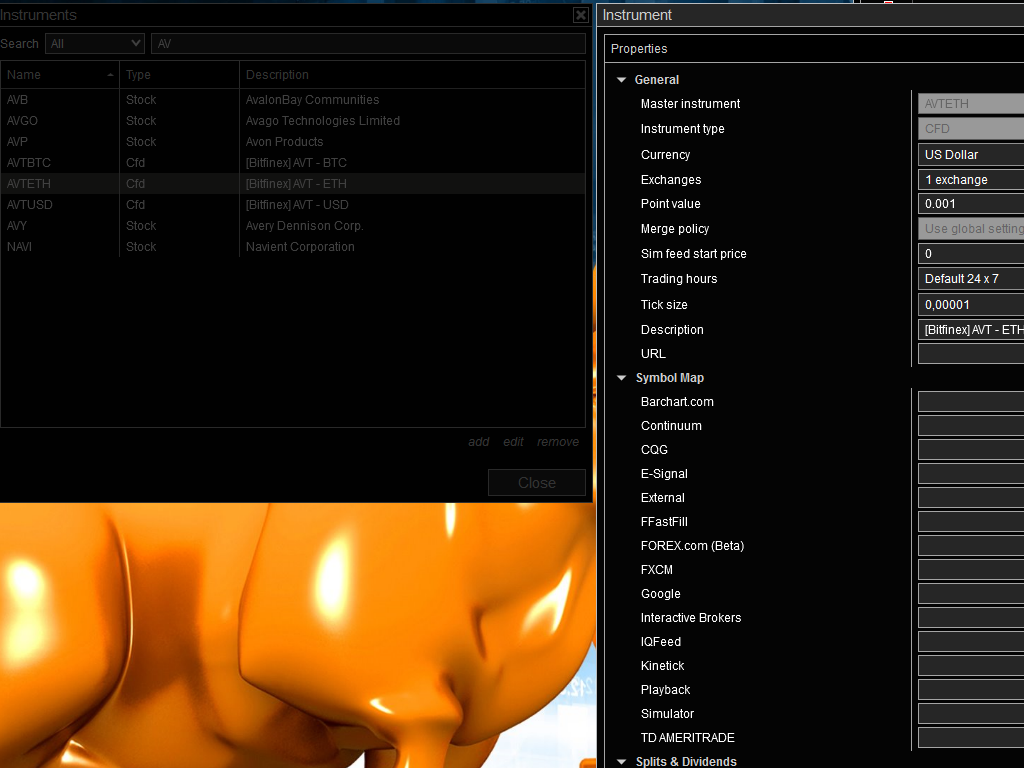Click the FOREX.com (Beta) symbol field
Image resolution: width=1024 pixels, height=768 pixels.
(971, 546)
